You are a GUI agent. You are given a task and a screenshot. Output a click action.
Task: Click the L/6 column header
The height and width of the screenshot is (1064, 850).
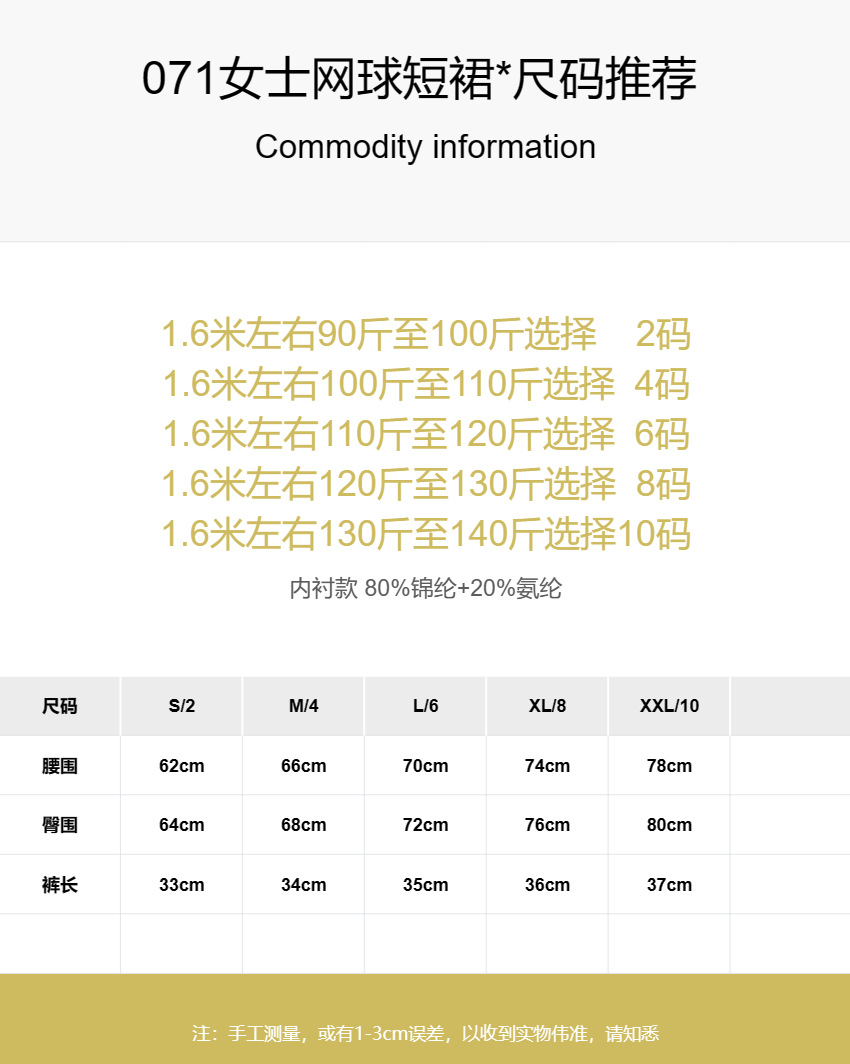[x=425, y=706]
